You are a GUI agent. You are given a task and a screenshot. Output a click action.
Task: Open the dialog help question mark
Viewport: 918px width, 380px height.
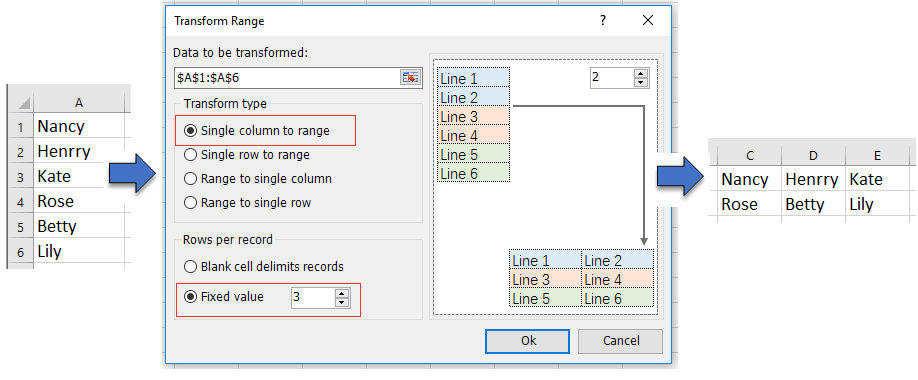coord(602,20)
